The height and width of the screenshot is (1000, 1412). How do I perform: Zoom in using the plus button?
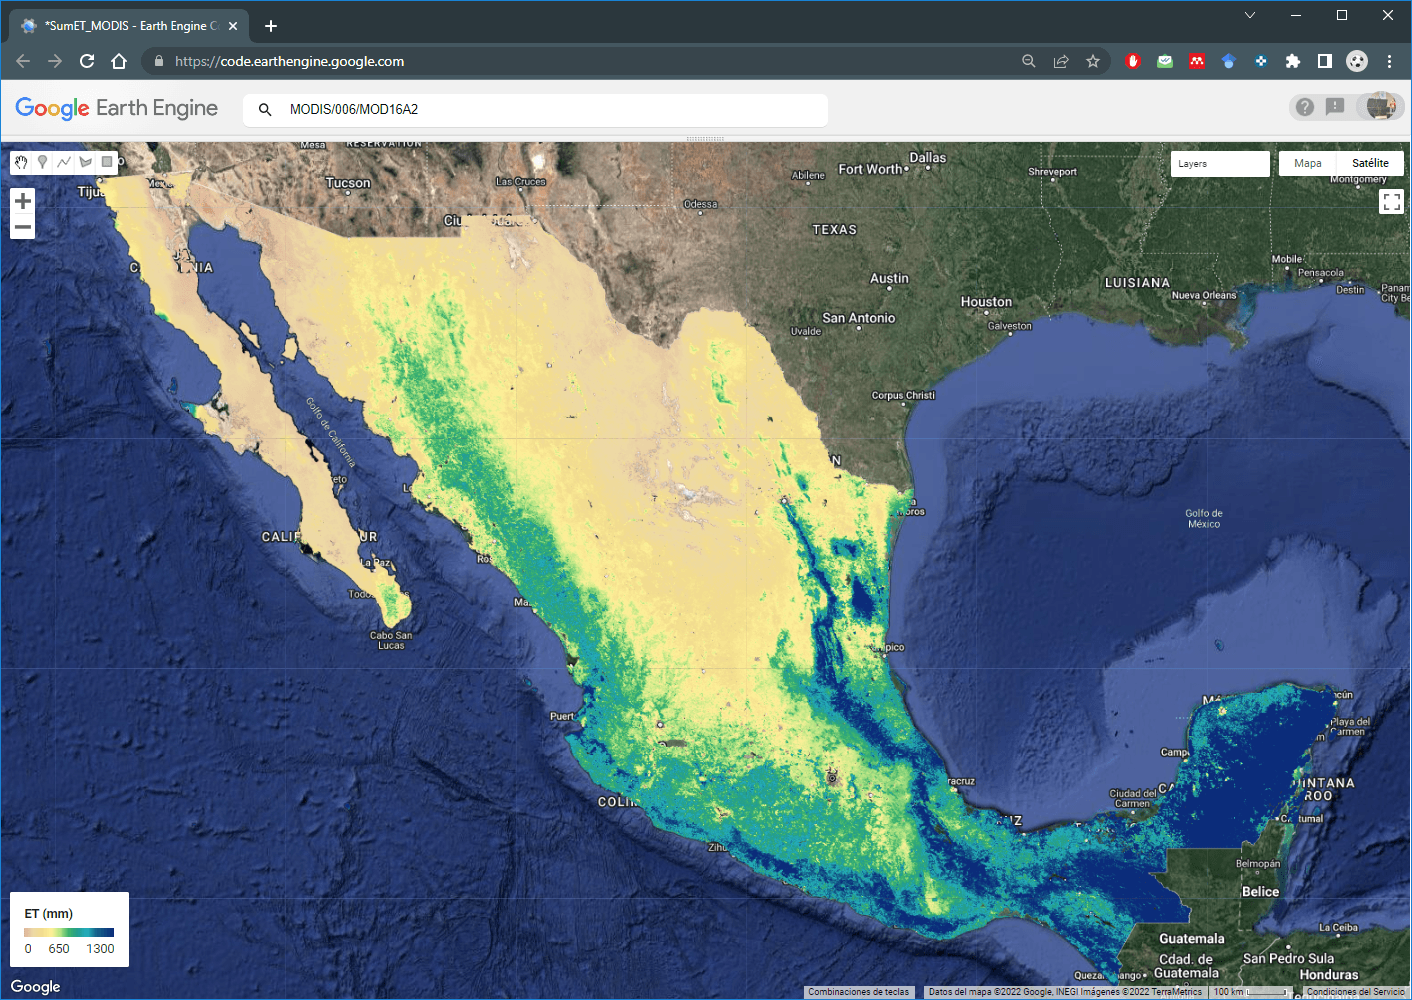point(22,200)
